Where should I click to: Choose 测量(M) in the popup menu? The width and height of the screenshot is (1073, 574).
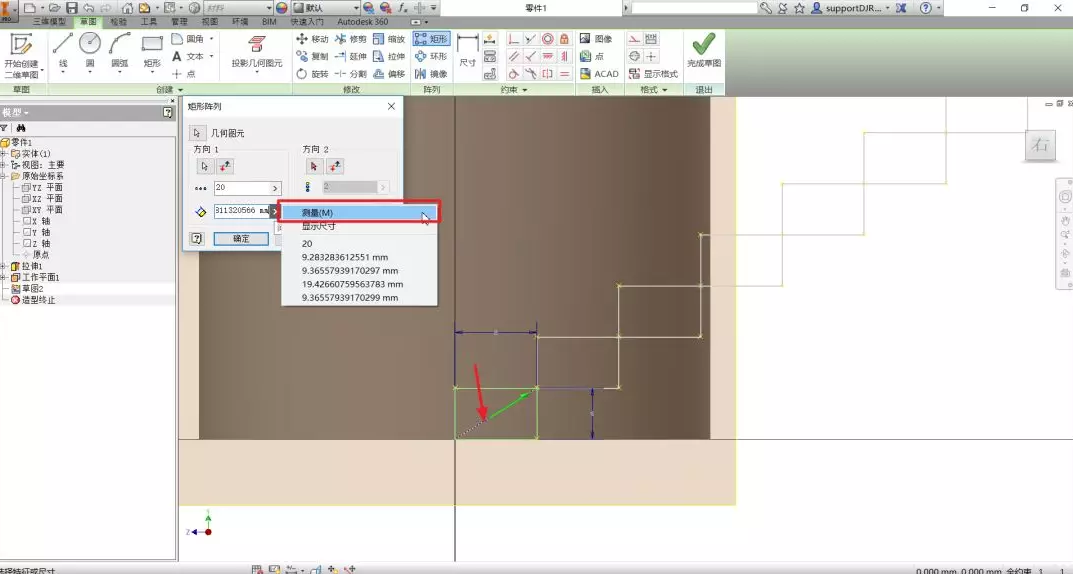pos(359,213)
